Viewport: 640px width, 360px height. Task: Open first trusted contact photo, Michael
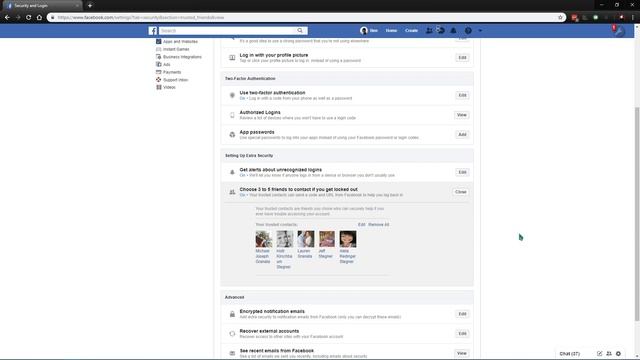(x=264, y=239)
